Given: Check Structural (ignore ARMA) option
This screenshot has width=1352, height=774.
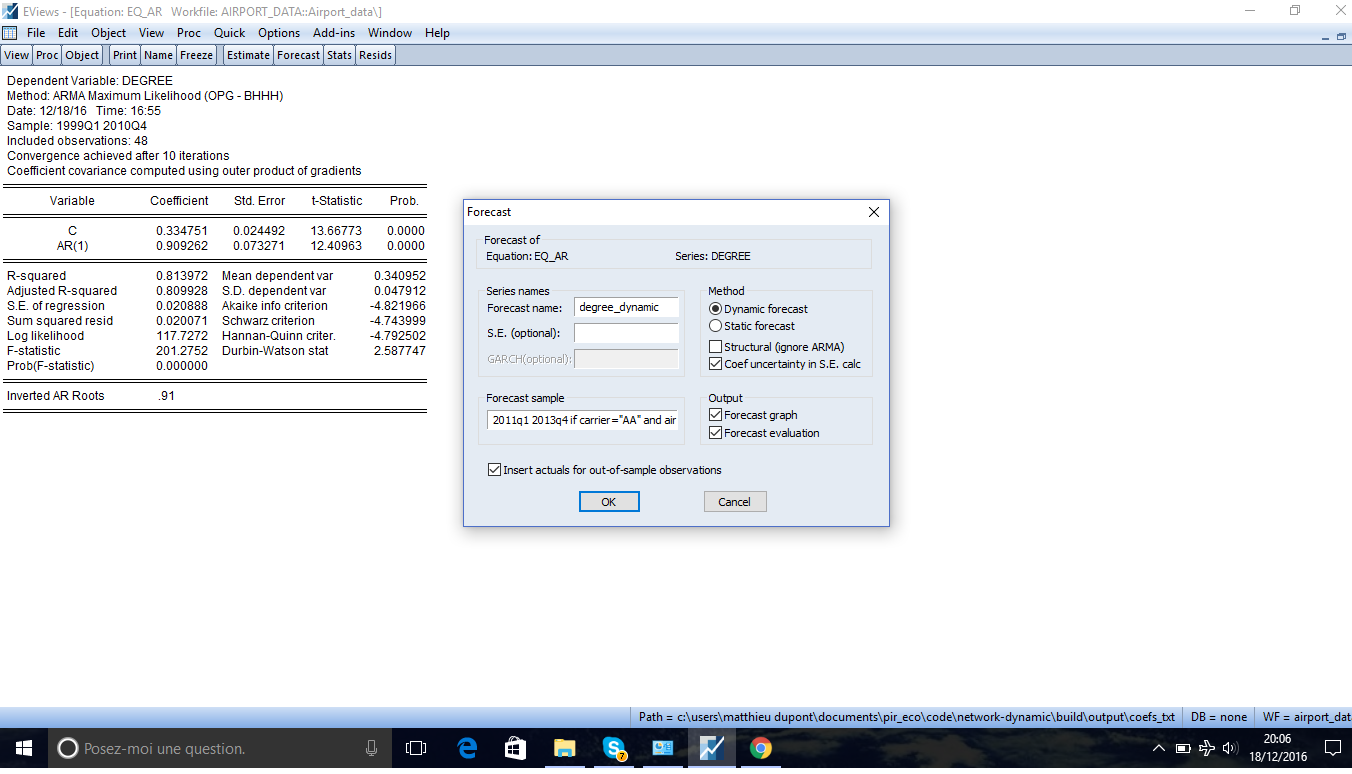Looking at the screenshot, I should (x=715, y=347).
